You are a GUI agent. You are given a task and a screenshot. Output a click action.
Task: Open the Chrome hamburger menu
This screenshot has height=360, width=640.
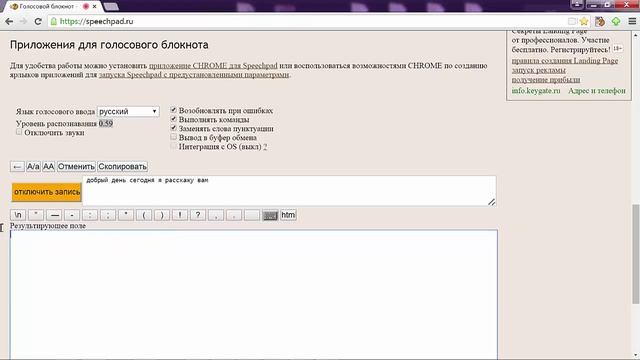(632, 21)
